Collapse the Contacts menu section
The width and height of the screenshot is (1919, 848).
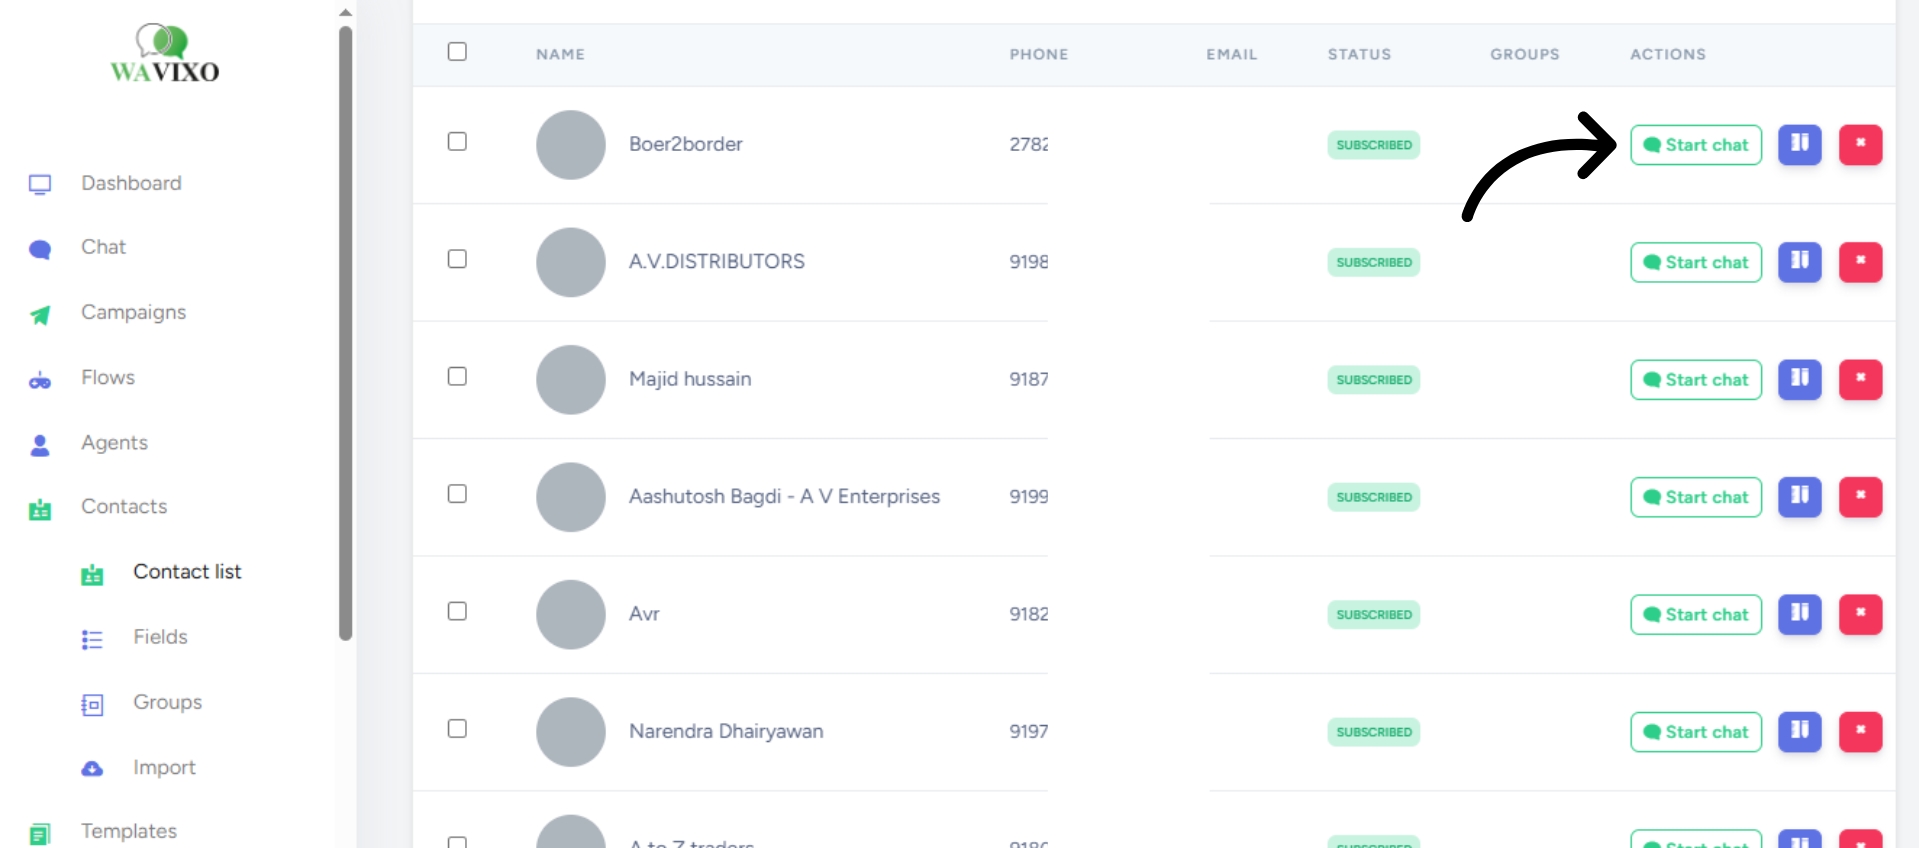tap(124, 506)
